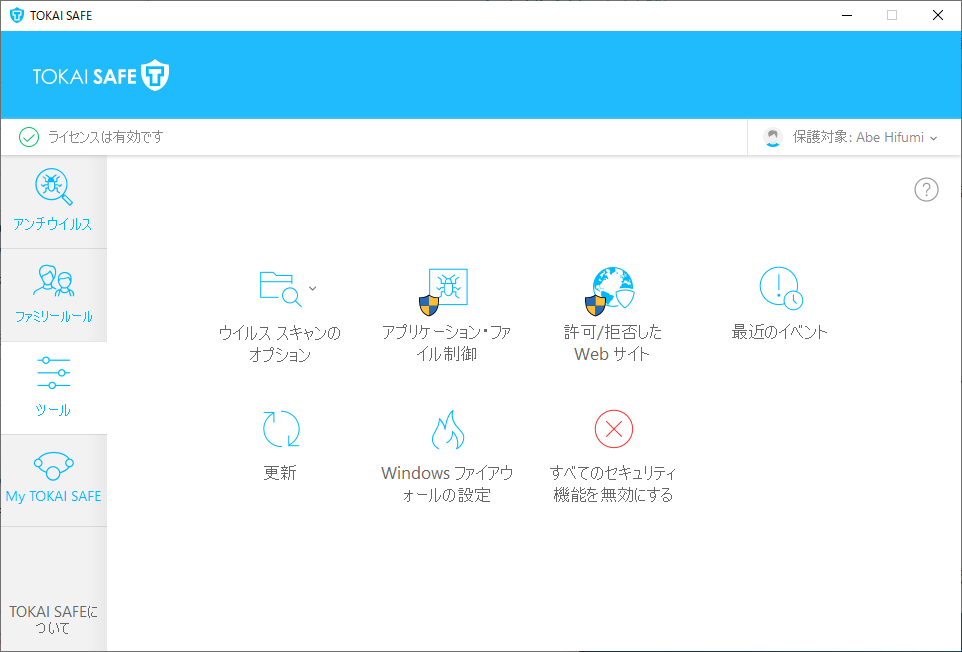Open the virus scan options folder icon
This screenshot has width=962, height=652.
point(279,287)
